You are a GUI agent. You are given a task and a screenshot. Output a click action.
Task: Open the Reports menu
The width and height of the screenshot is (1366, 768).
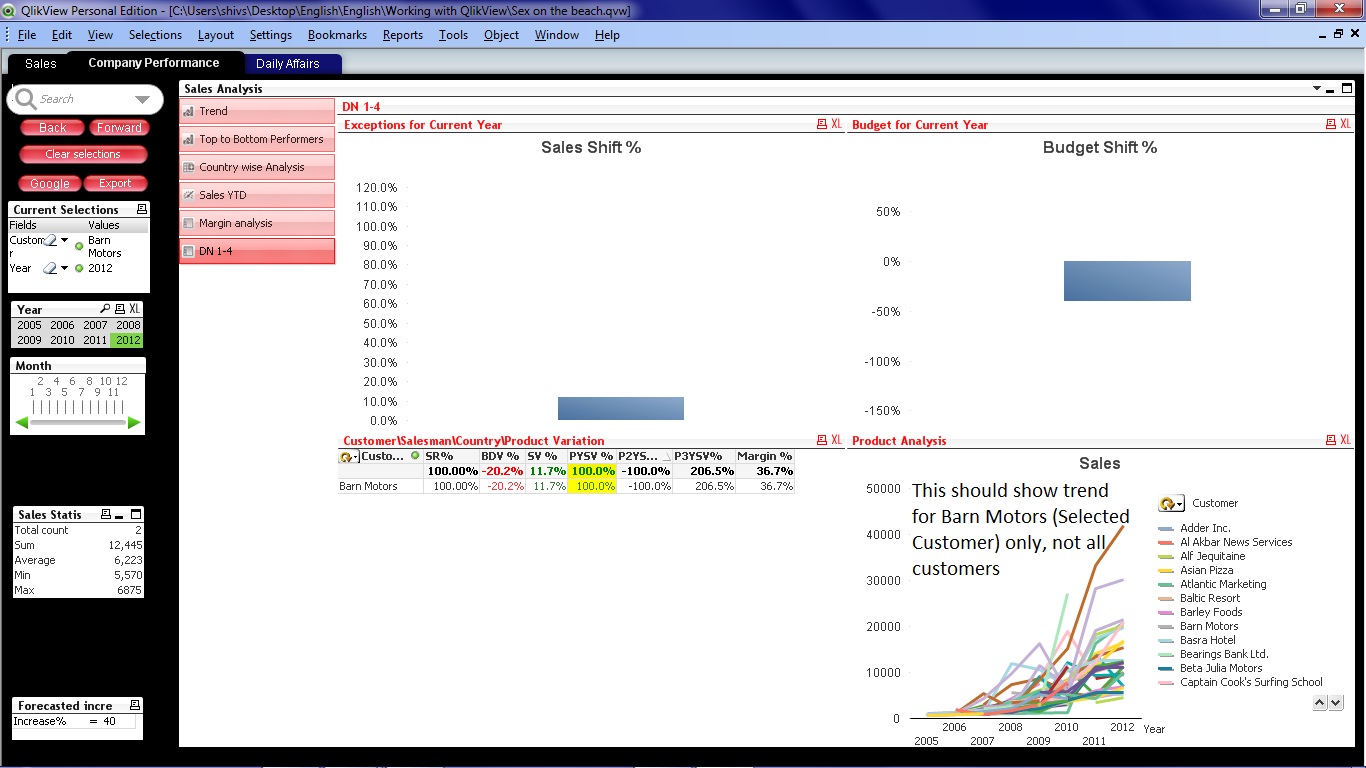[x=403, y=34]
